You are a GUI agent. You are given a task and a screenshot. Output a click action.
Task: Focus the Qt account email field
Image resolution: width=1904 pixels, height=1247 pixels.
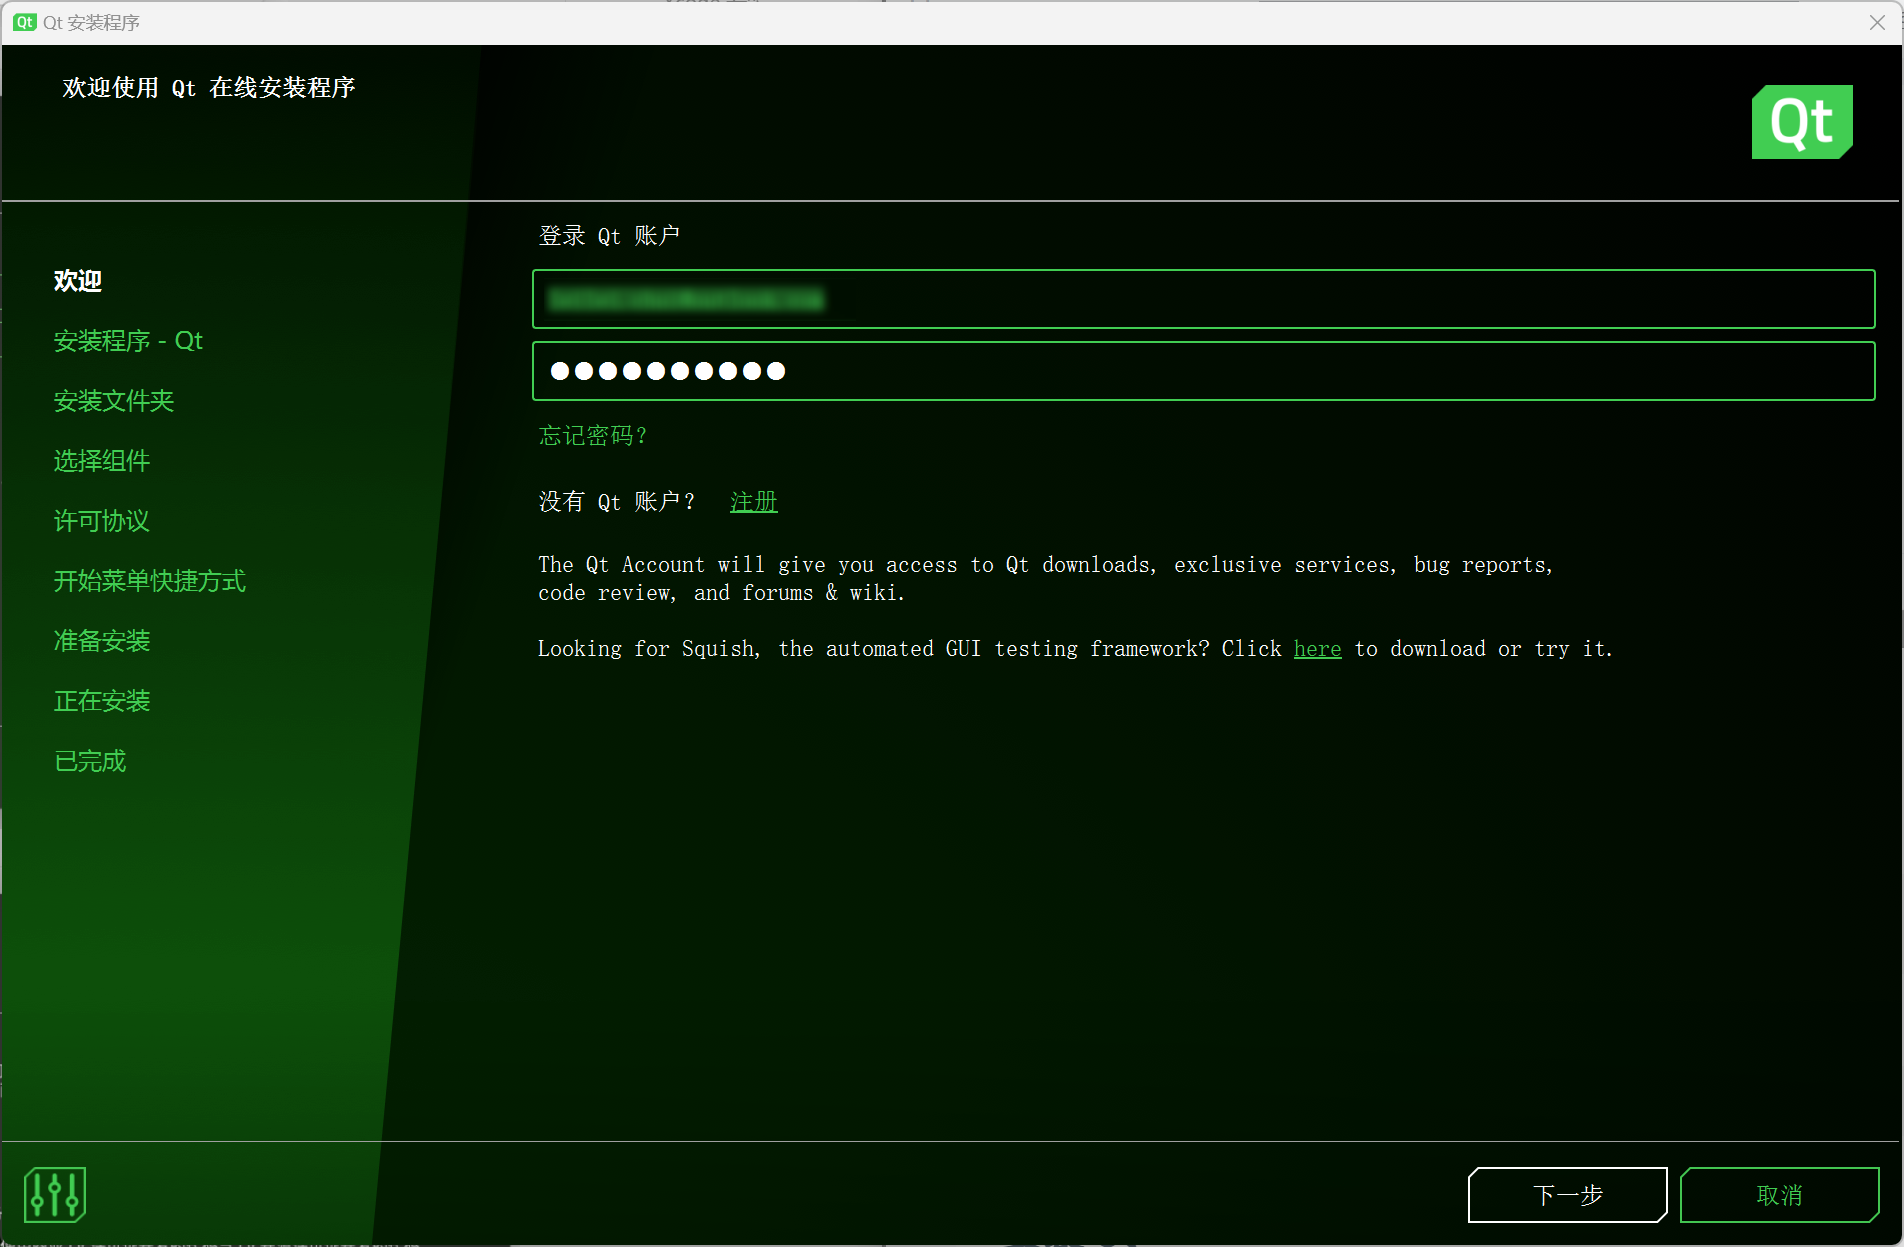point(1203,299)
